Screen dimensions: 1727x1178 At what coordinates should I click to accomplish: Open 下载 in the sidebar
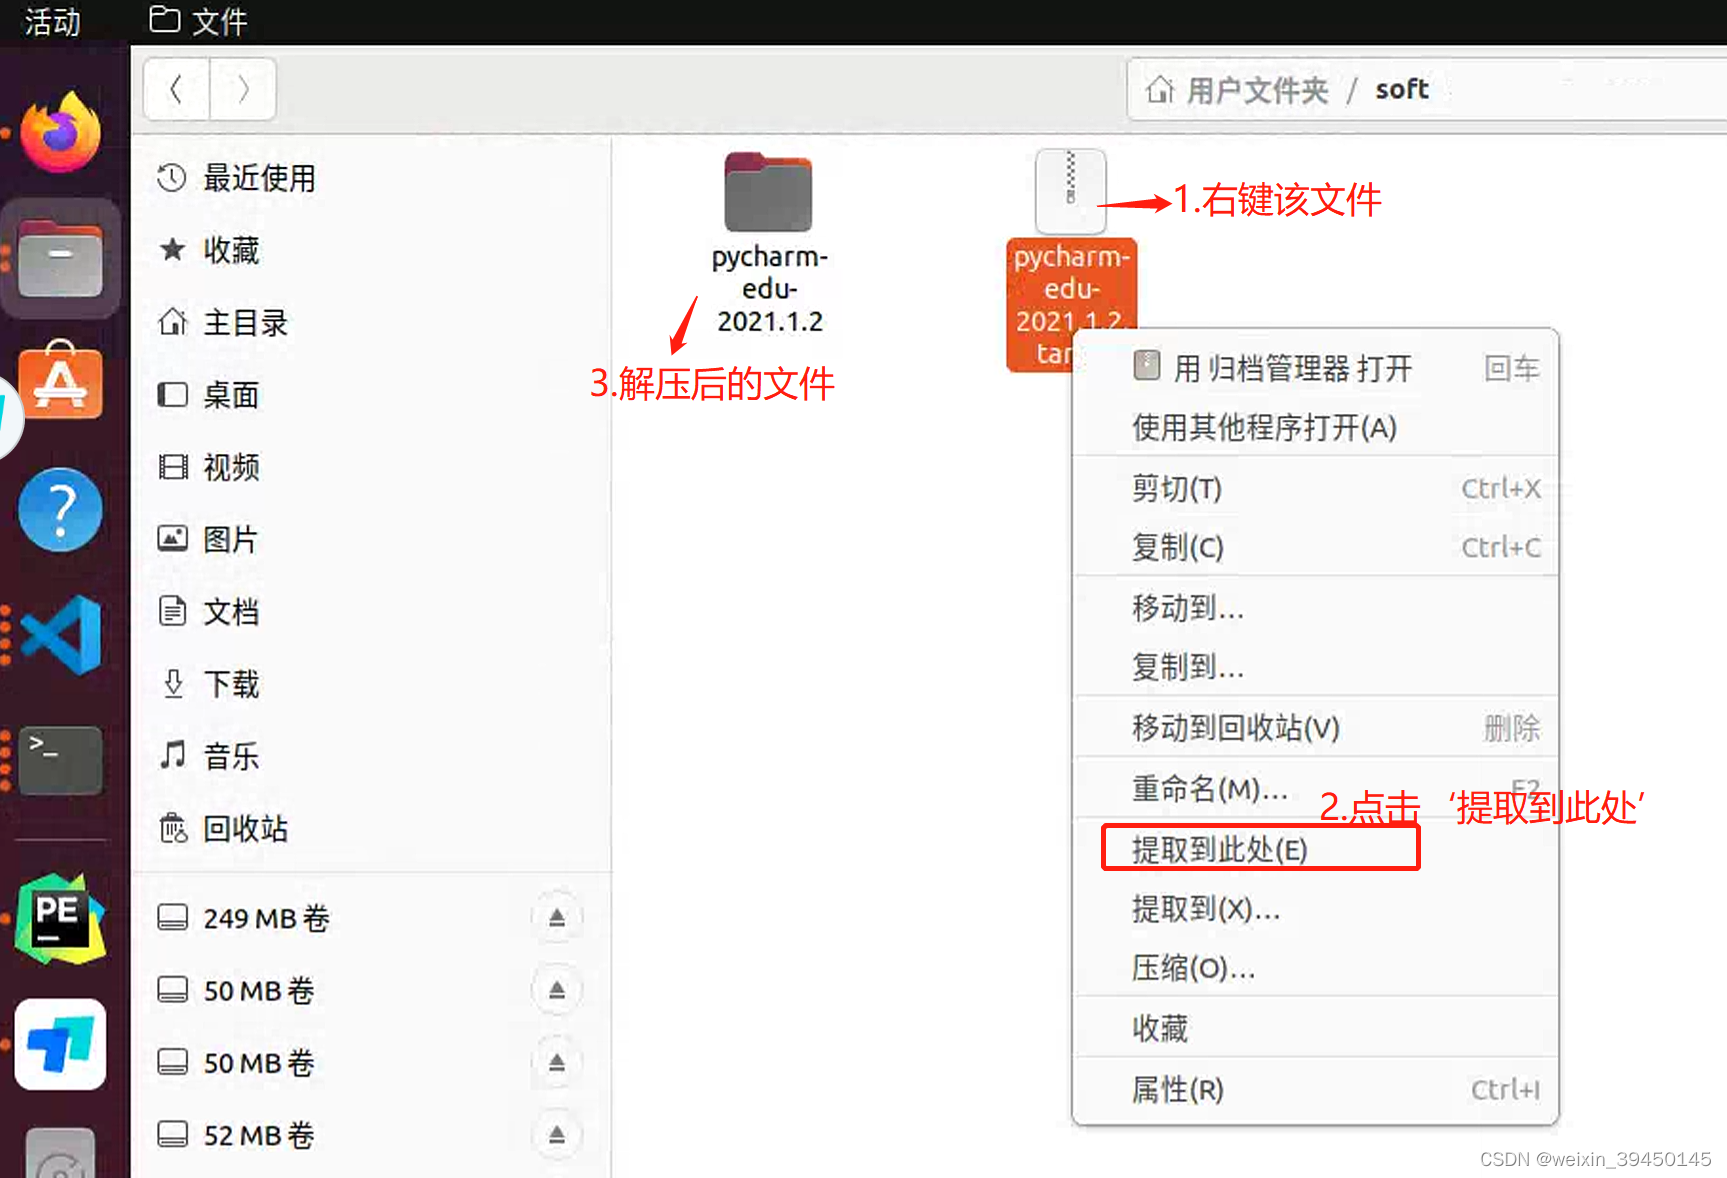[x=371, y=684]
